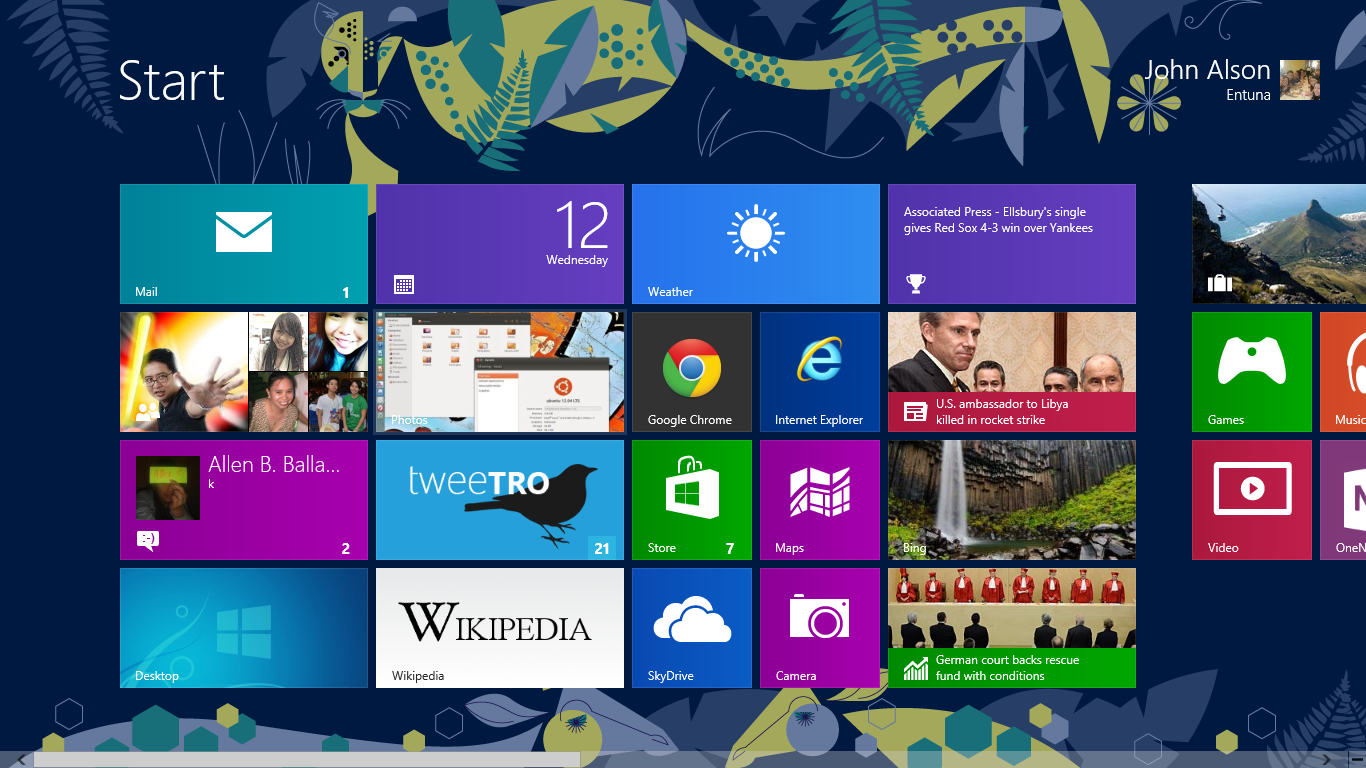
Task: Open the Mail app tile
Action: click(x=243, y=243)
